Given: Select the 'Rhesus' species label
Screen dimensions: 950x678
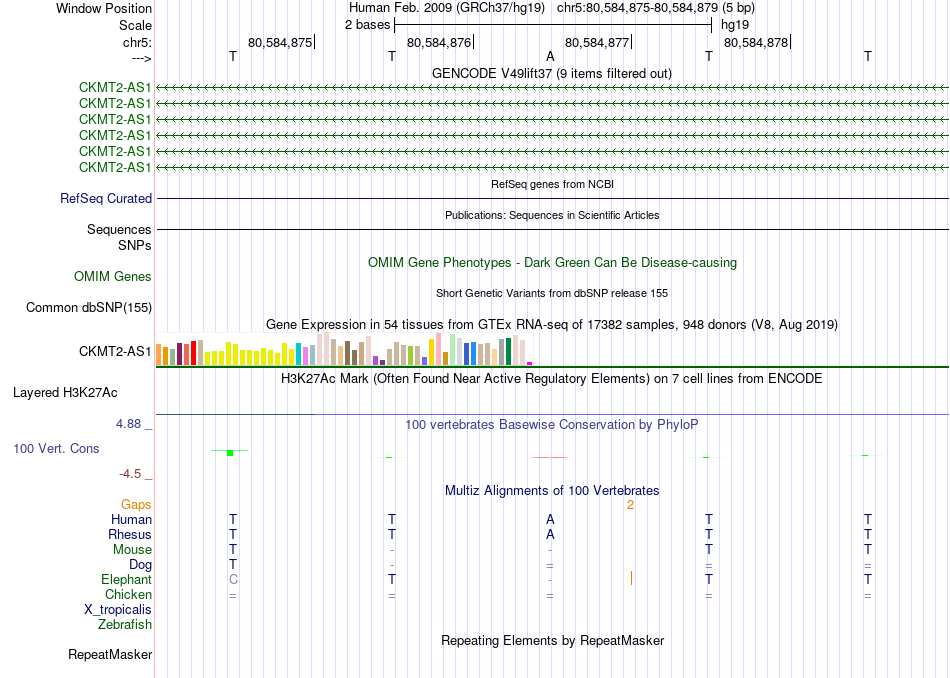Looking at the screenshot, I should coord(130,534).
